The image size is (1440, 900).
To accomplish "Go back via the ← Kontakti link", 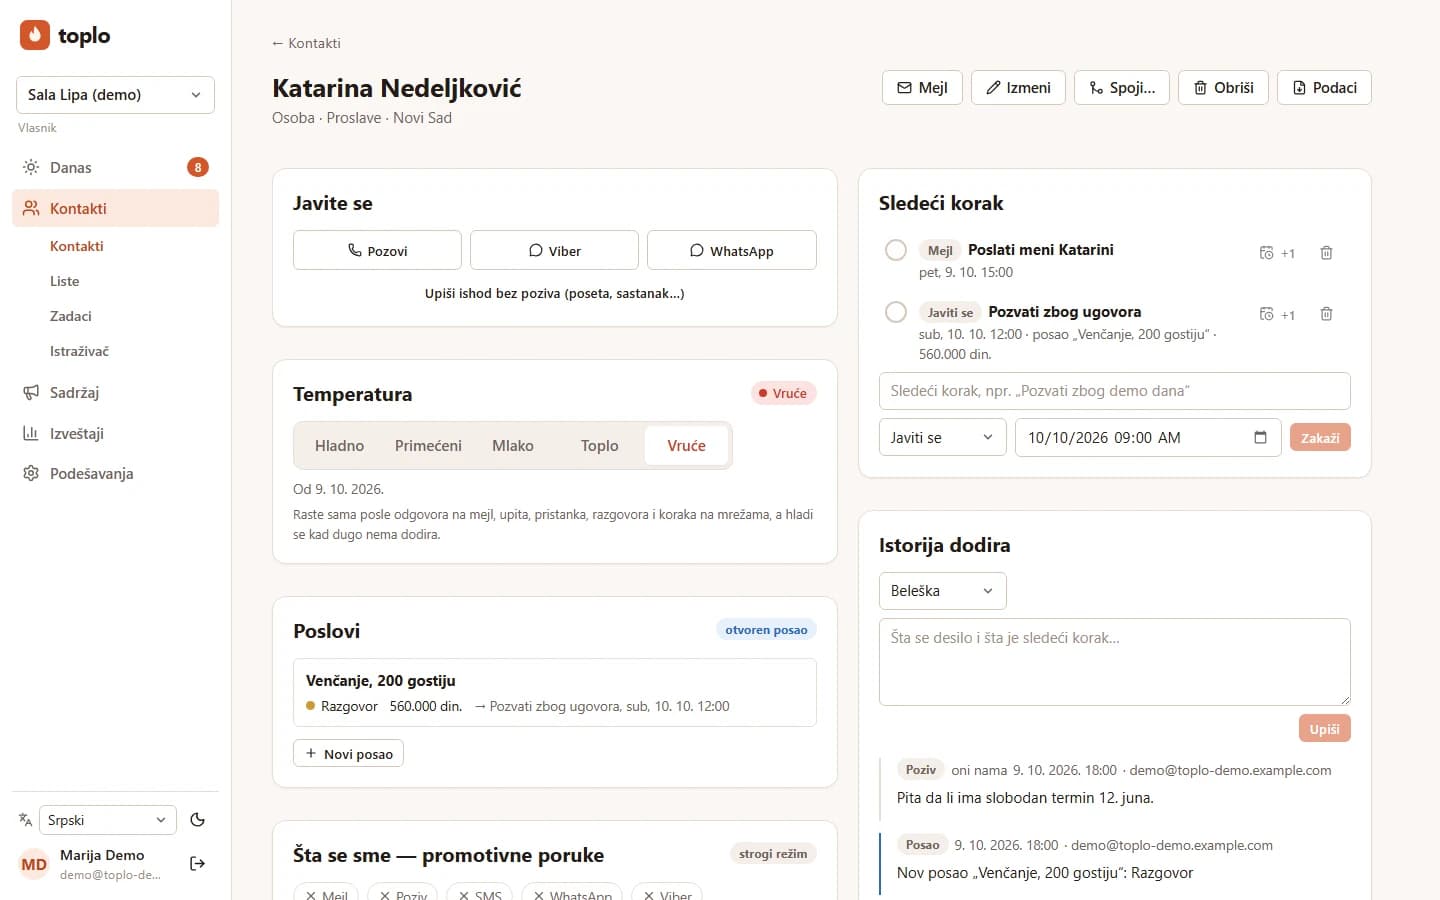I will 306,43.
